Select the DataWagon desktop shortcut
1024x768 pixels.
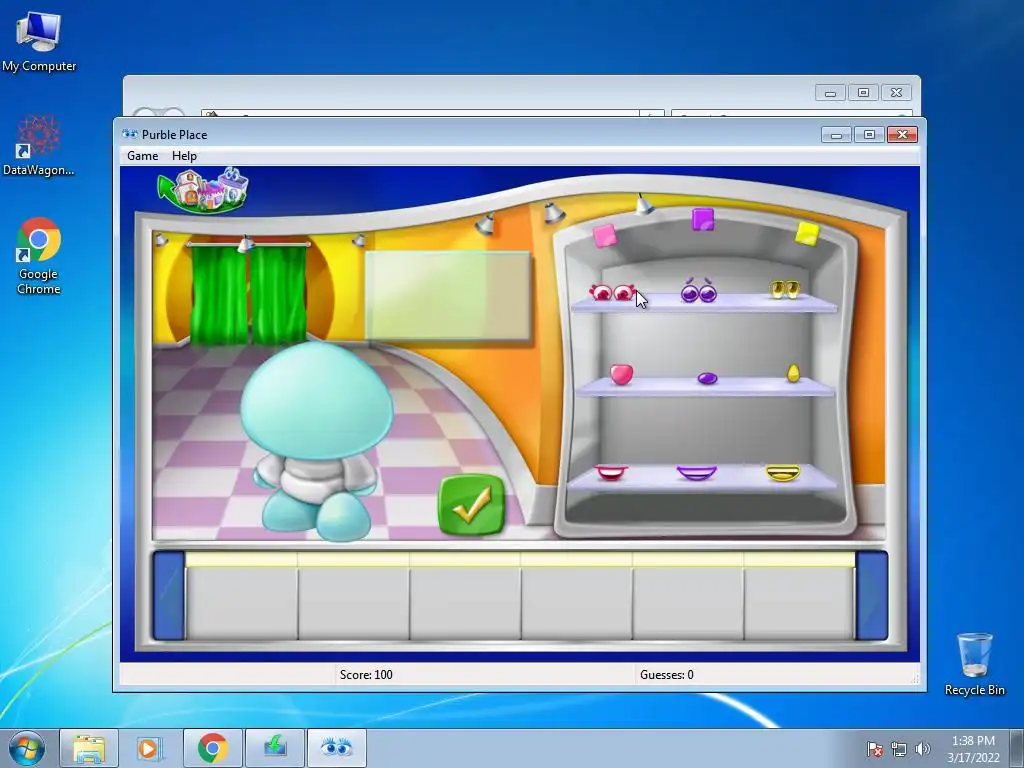click(39, 145)
